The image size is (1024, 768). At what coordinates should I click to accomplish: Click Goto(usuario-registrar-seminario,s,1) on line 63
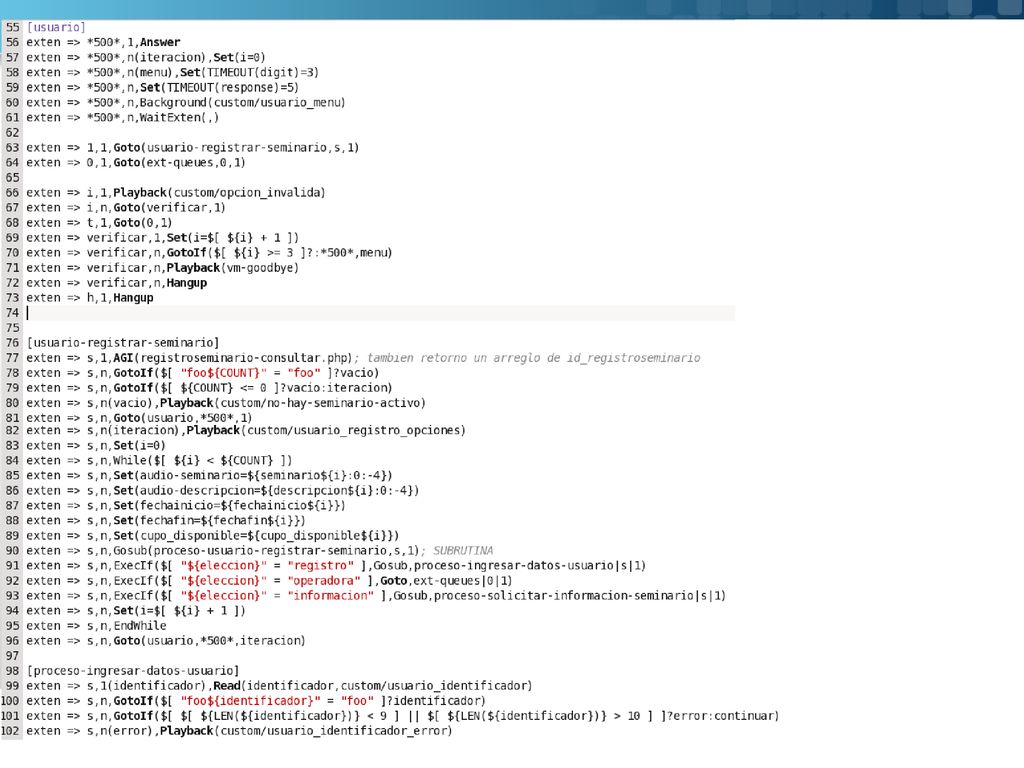236,148
